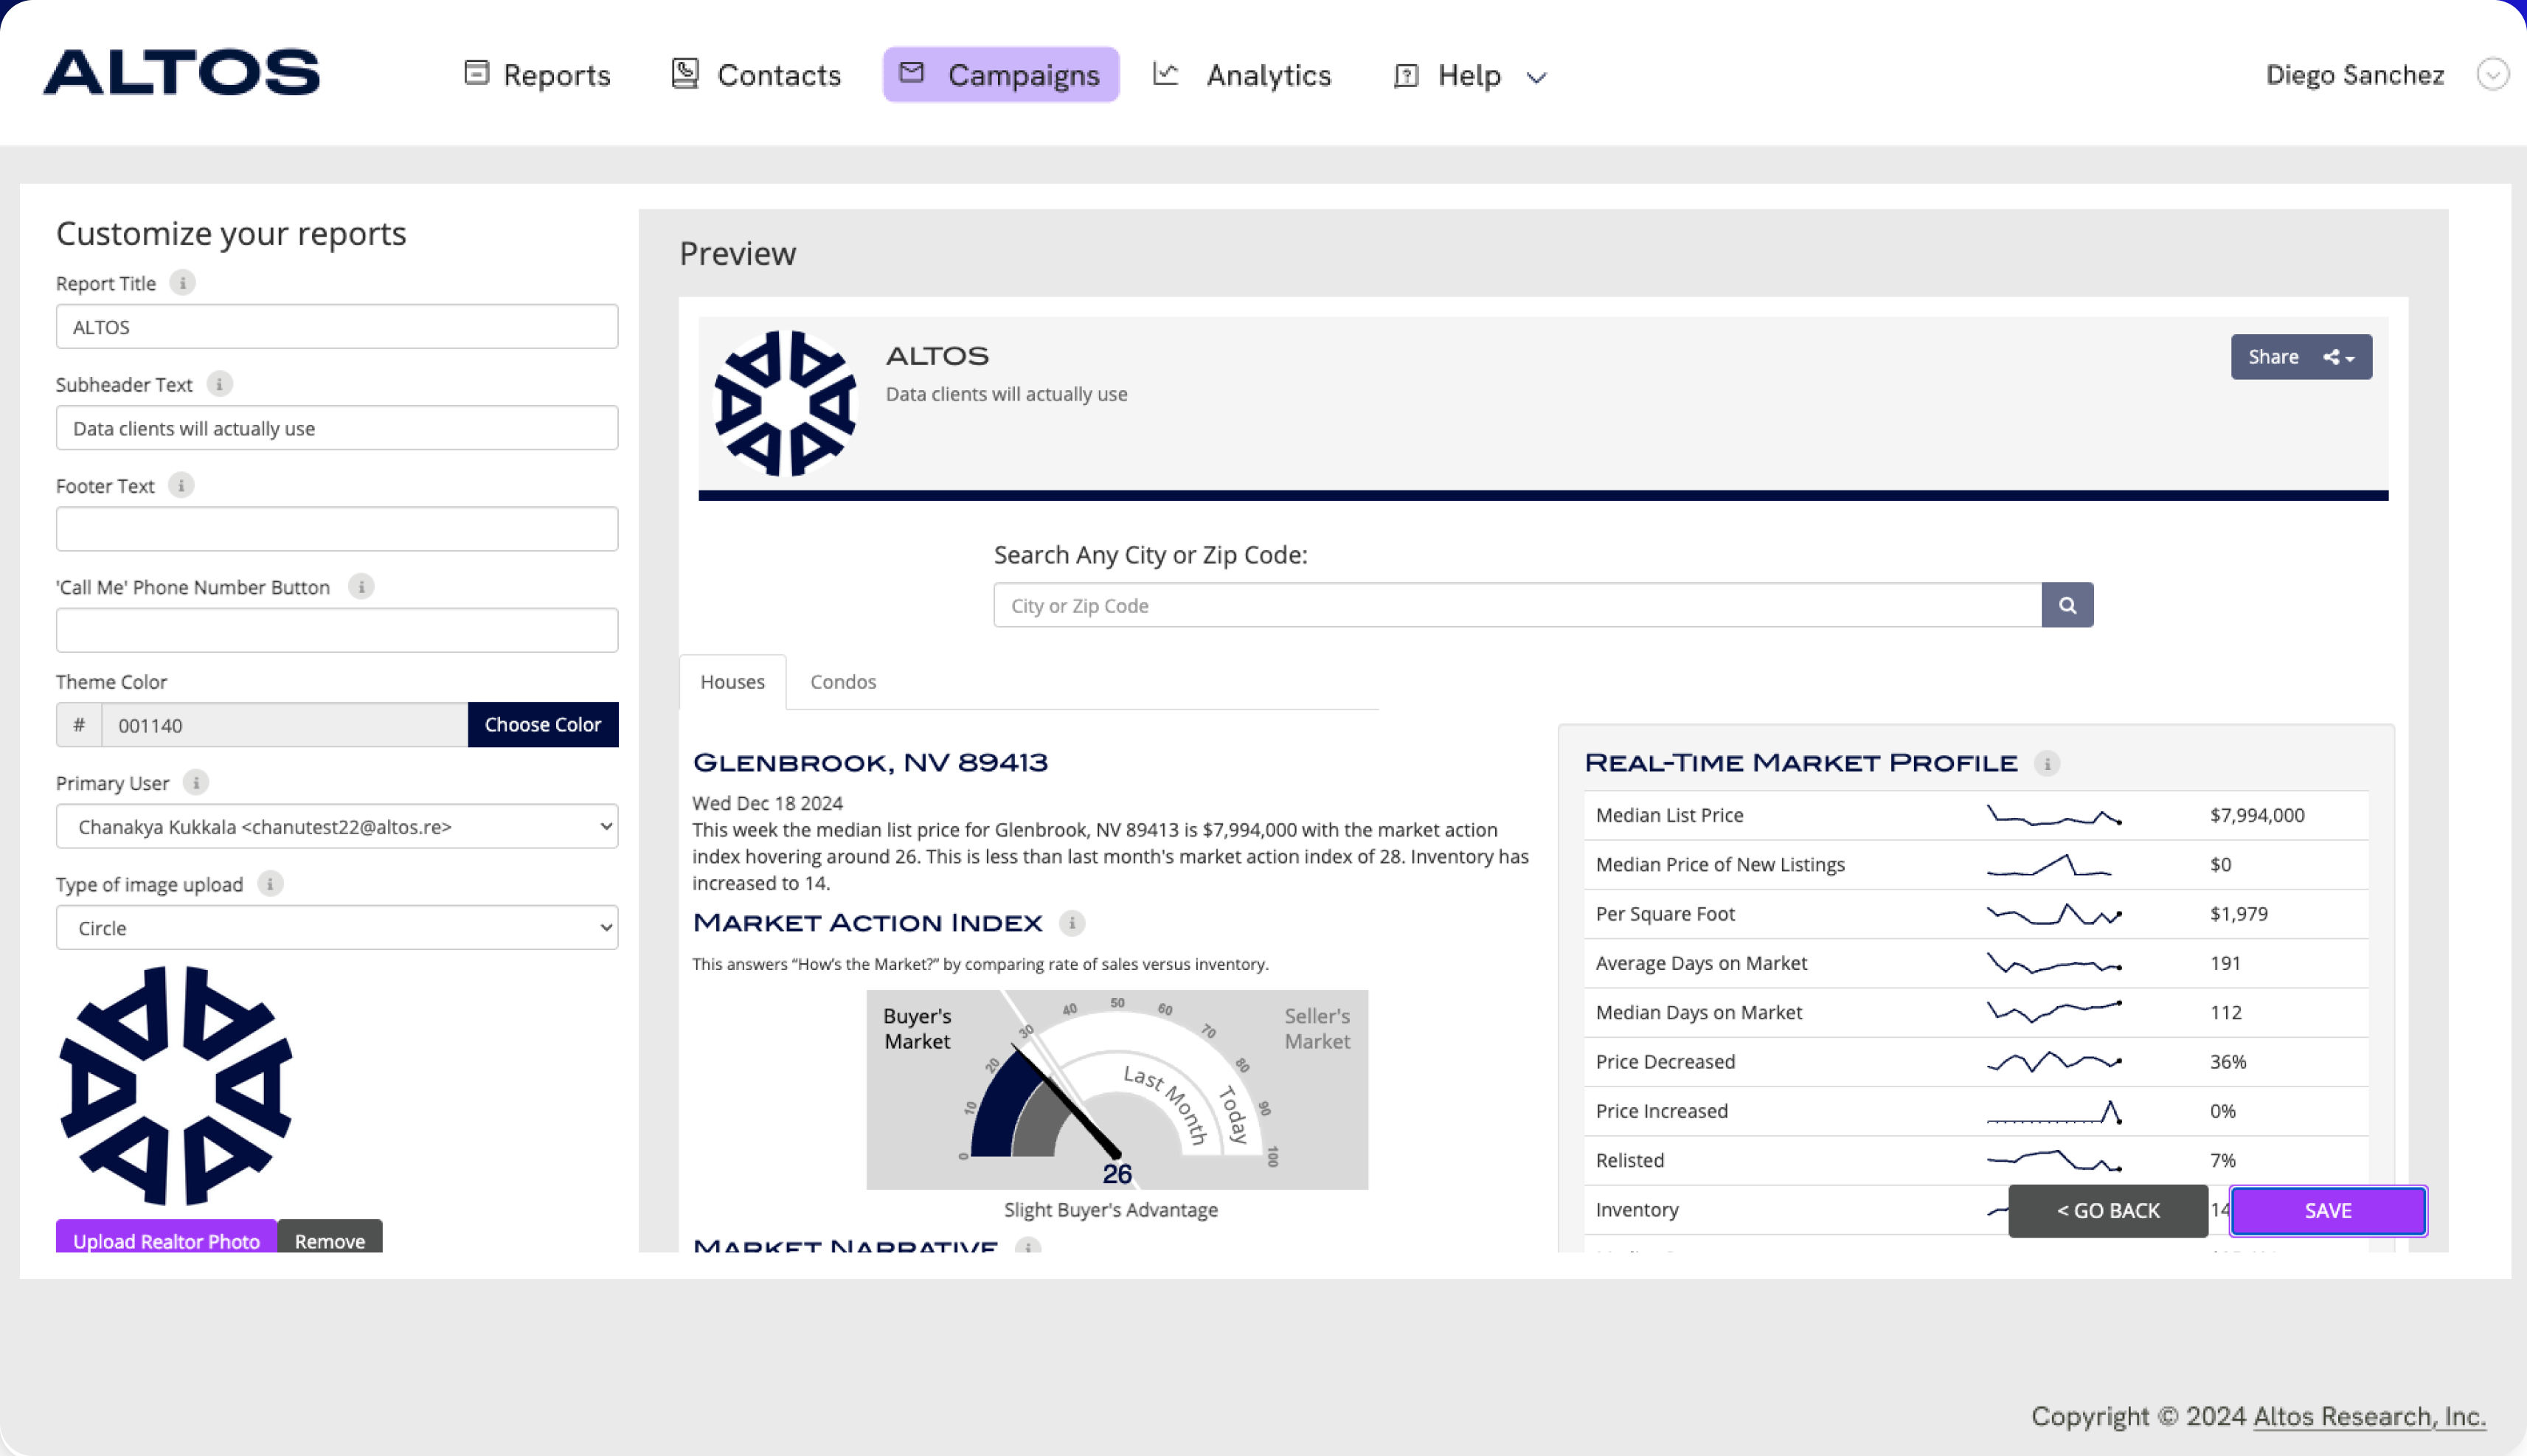Select the Primary User dropdown
The width and height of the screenshot is (2527, 1456).
(x=336, y=826)
